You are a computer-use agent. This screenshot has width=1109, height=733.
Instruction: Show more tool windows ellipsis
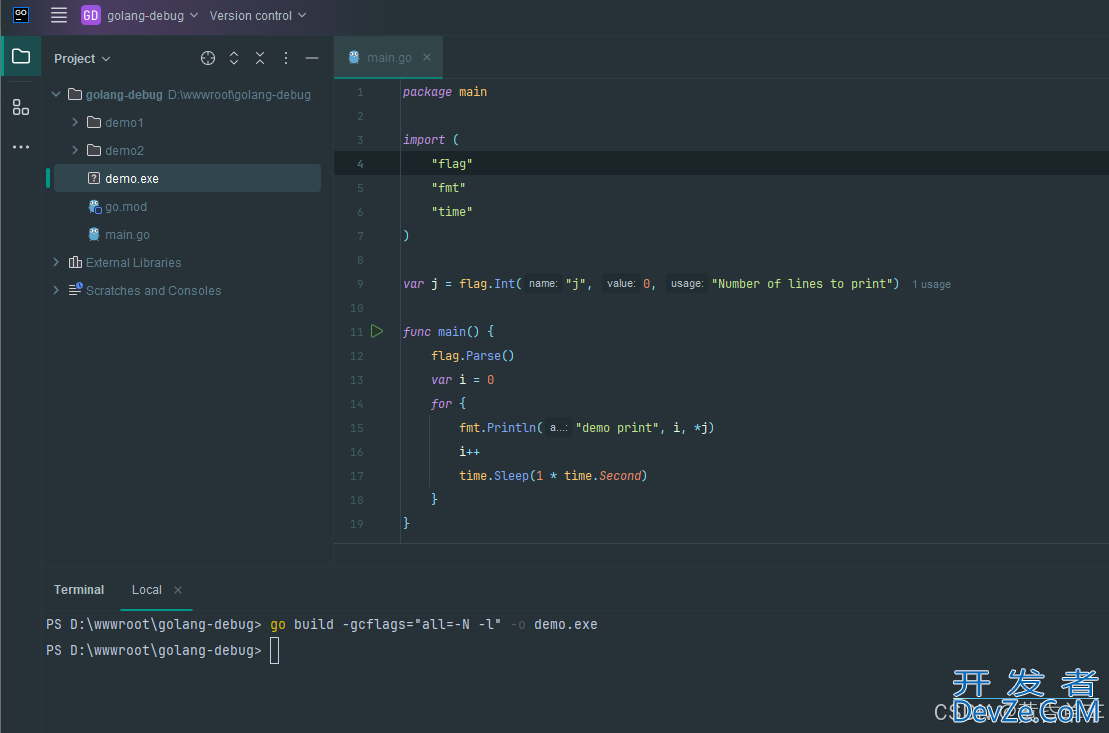[21, 147]
